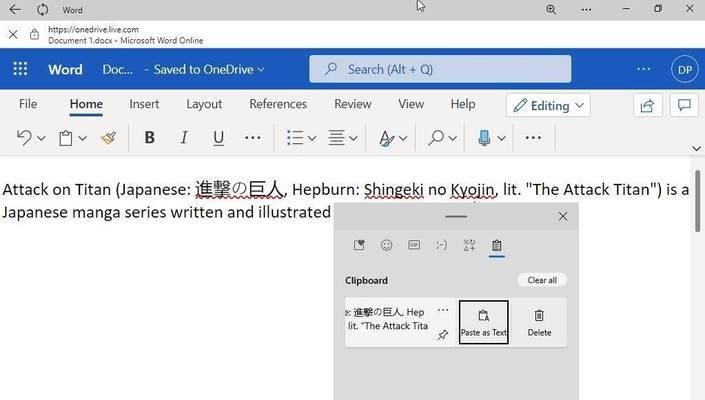
Task: Share the document with the share icon
Action: [x=647, y=105]
